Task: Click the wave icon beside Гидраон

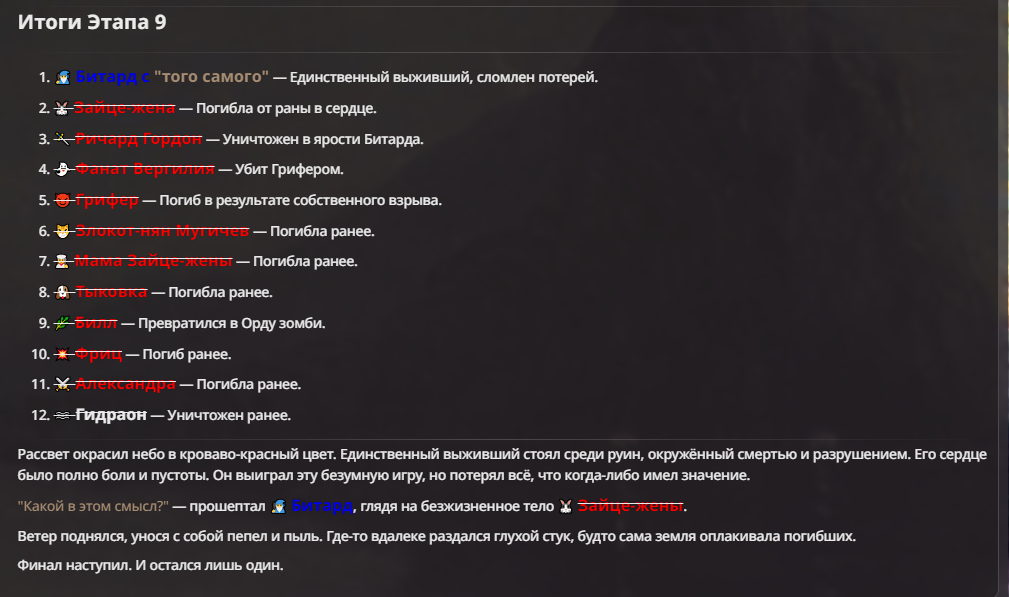Action: pyautogui.click(x=62, y=416)
